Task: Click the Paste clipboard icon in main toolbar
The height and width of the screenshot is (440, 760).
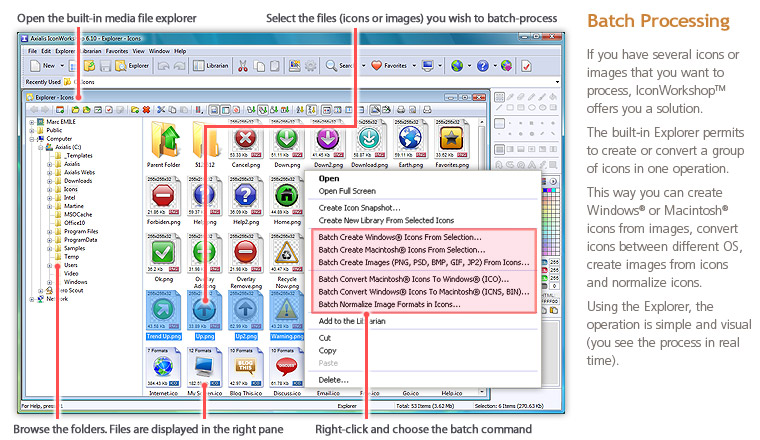Action: tap(275, 66)
